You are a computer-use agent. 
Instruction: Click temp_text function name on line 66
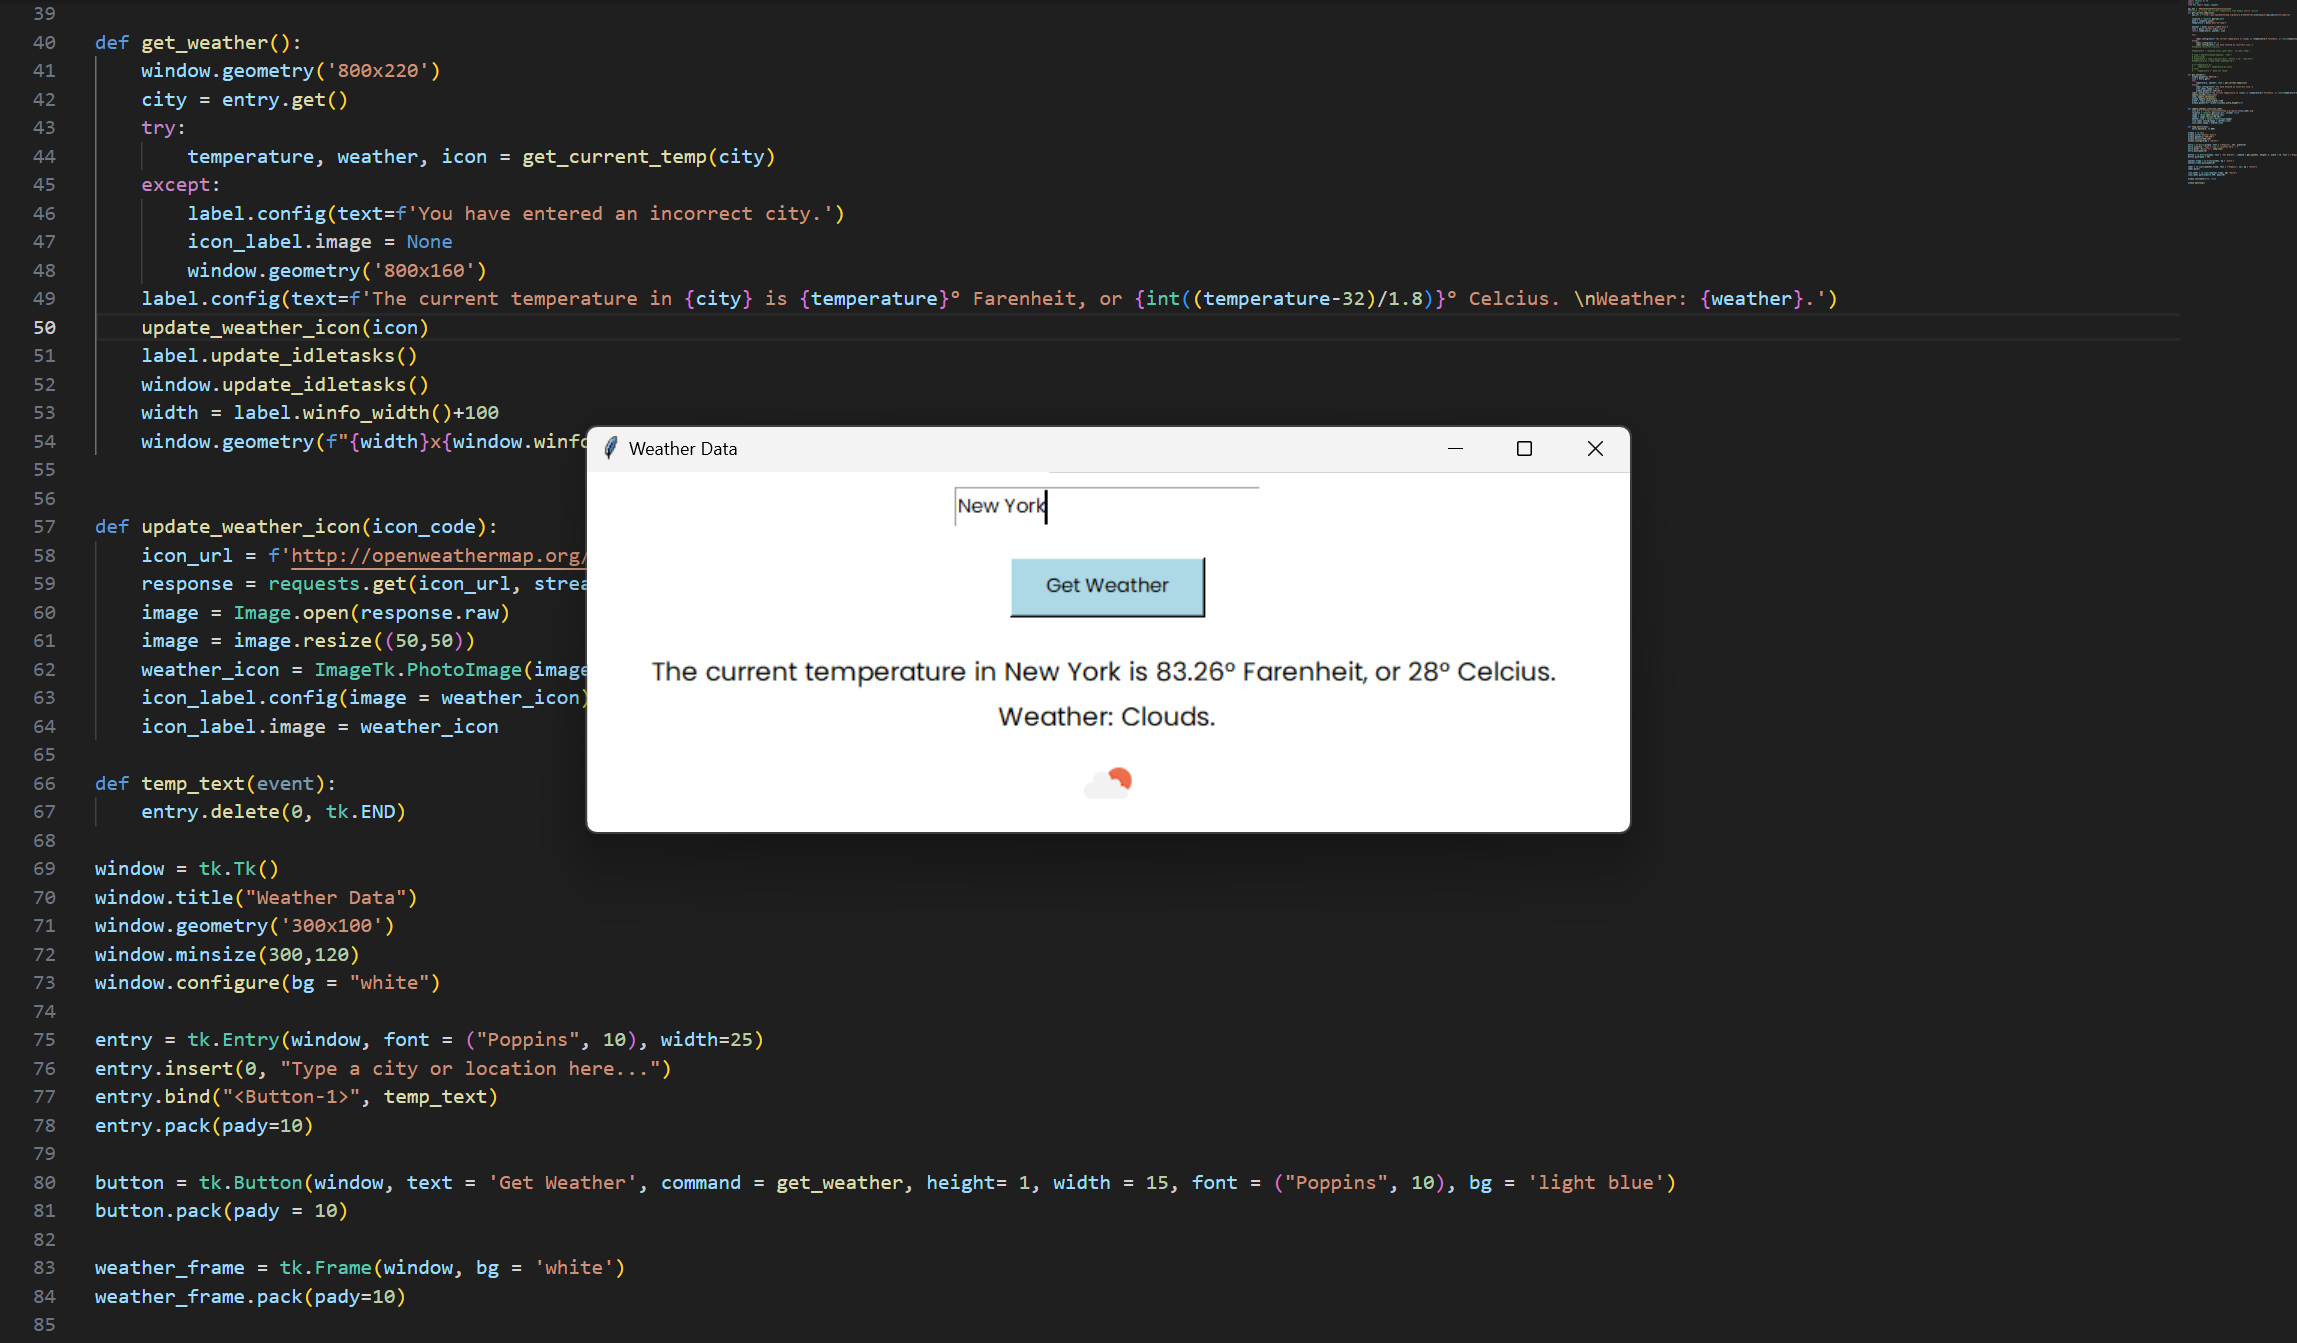(192, 784)
